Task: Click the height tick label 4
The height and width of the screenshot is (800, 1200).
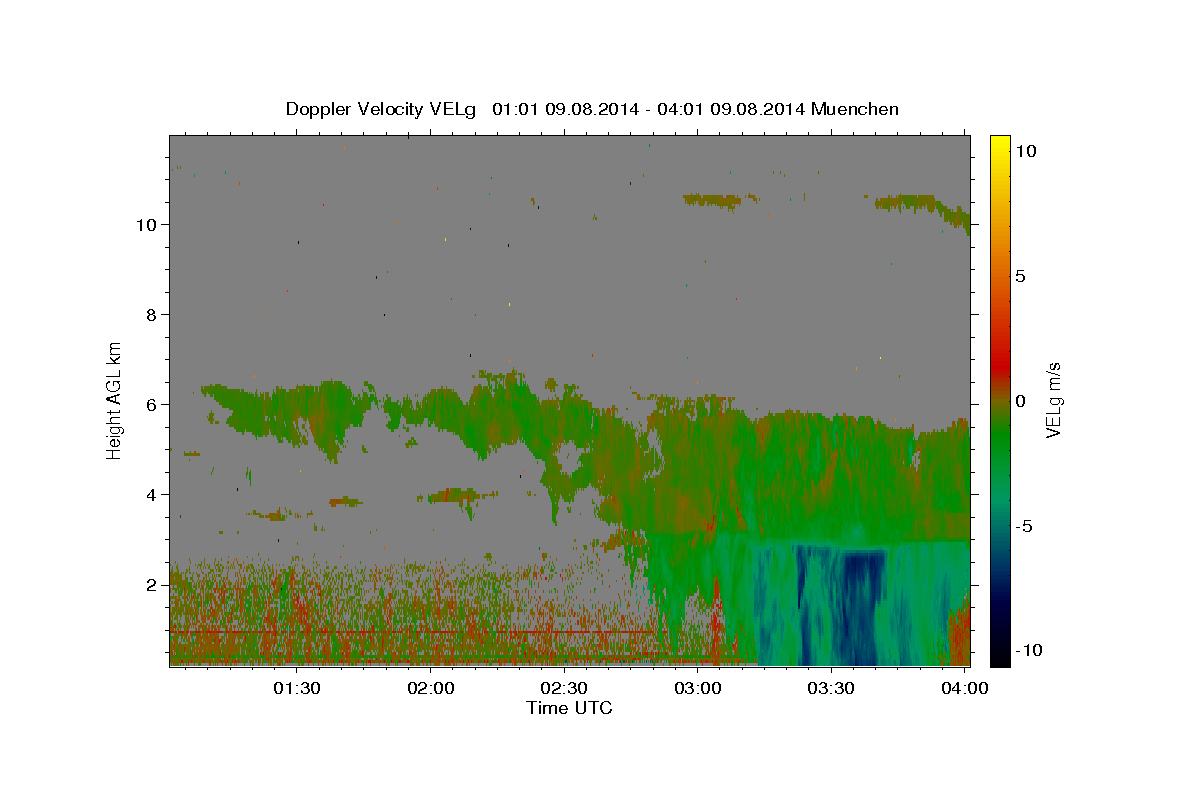Action: click(x=152, y=494)
